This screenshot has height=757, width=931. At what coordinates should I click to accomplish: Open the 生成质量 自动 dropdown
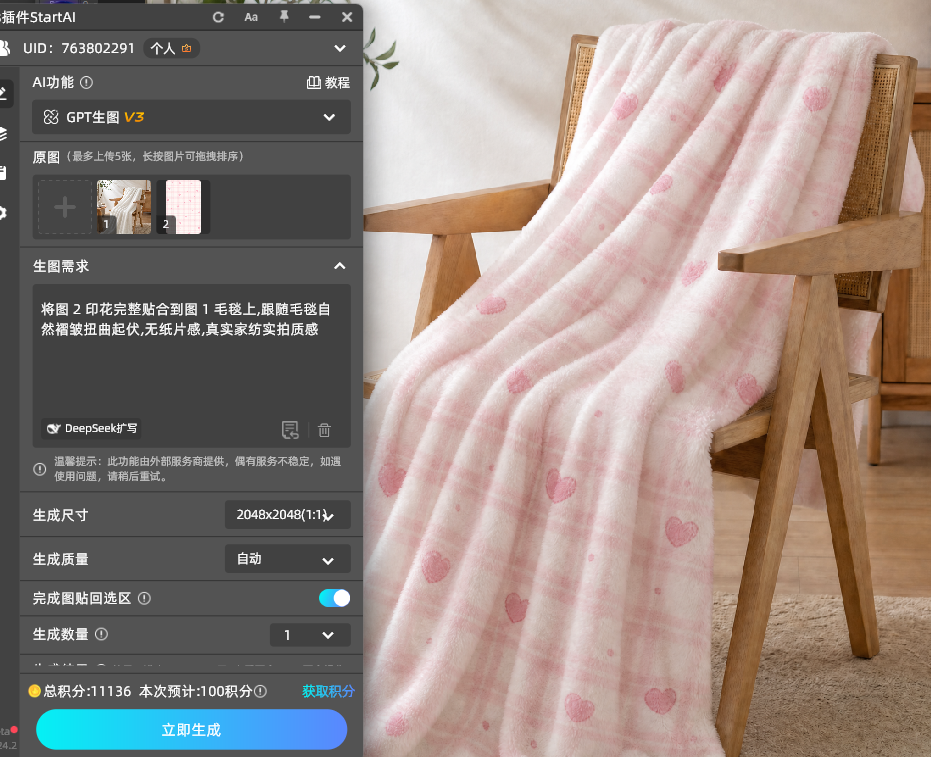coord(287,559)
